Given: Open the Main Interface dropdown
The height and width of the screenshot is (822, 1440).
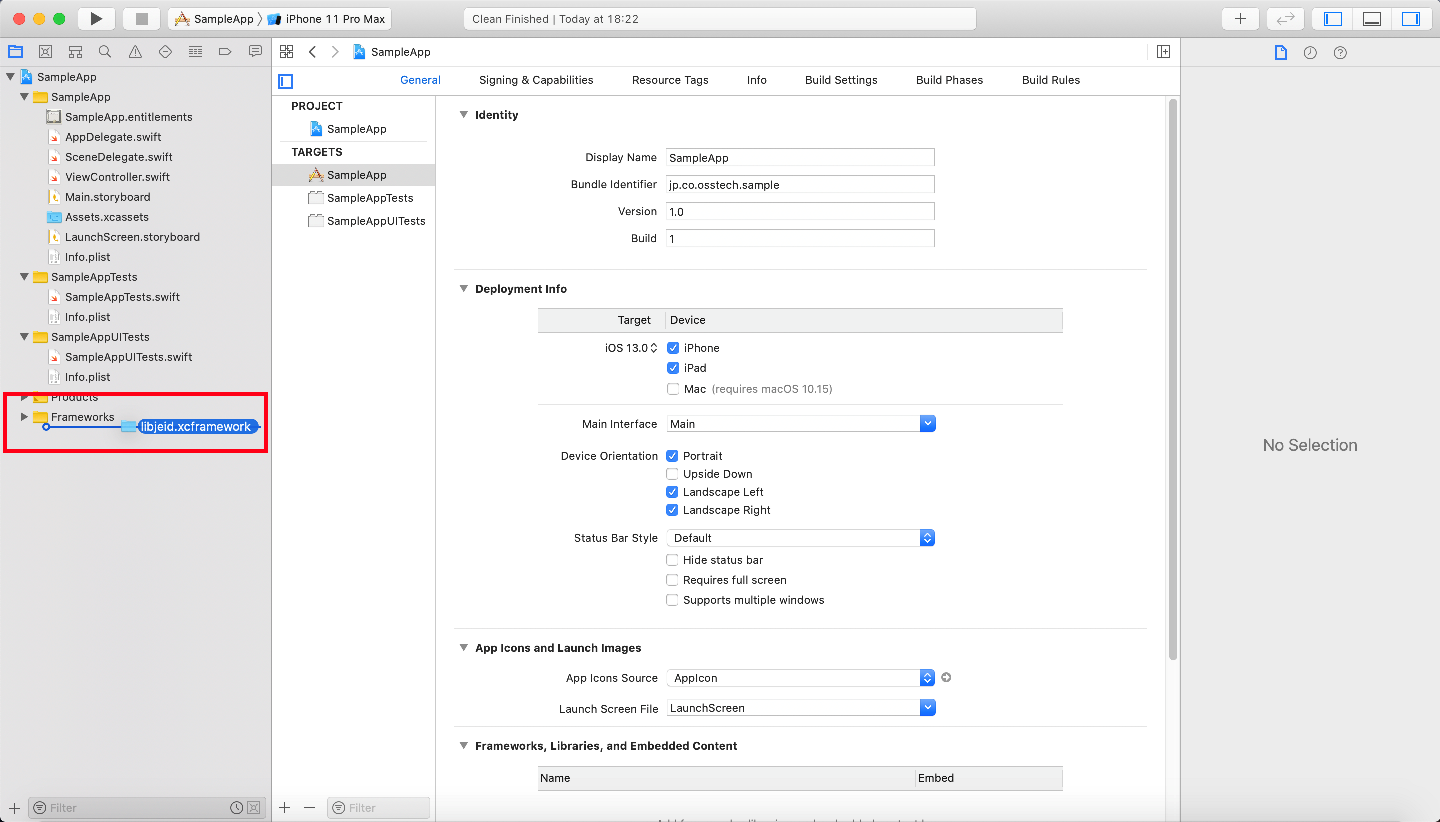Looking at the screenshot, I should point(801,424).
